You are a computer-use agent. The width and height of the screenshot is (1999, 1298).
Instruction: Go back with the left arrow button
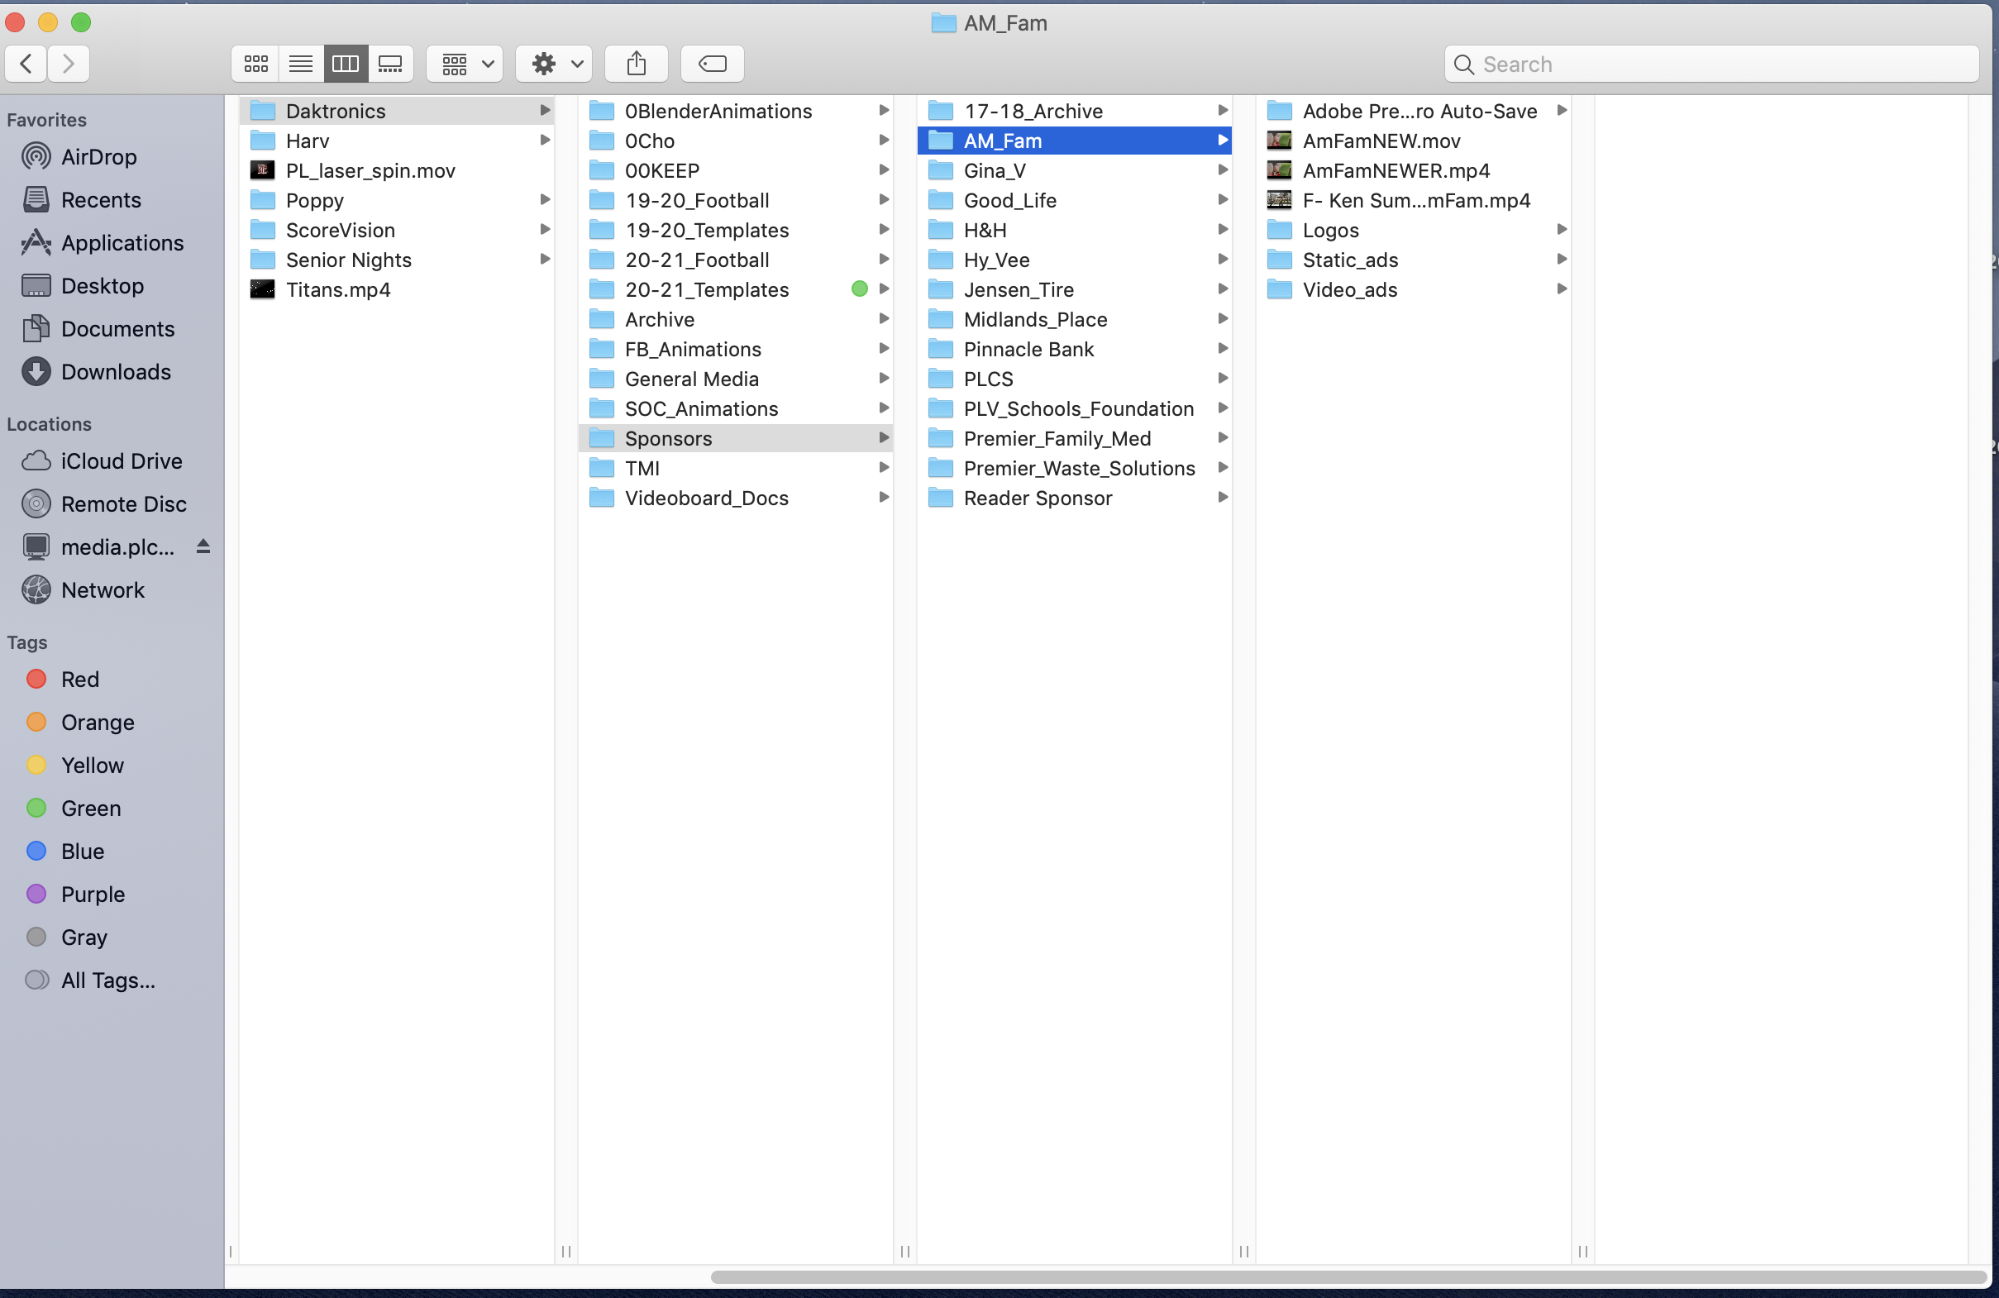point(27,64)
